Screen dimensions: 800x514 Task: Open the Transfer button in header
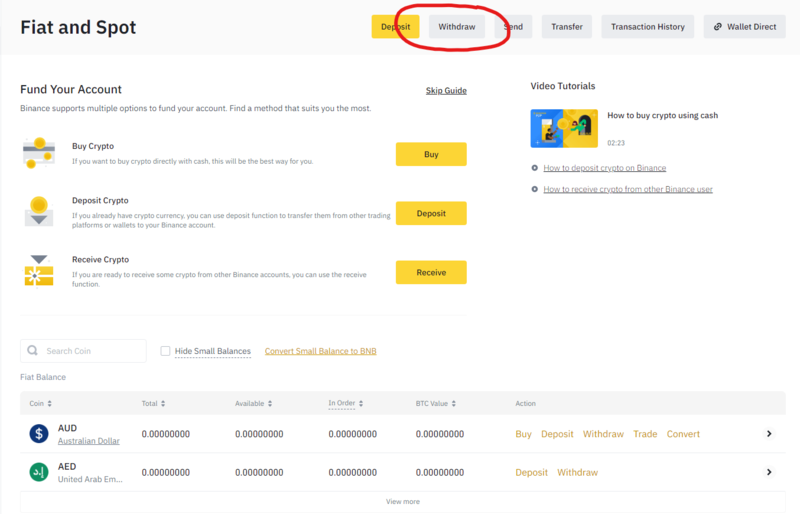[567, 27]
